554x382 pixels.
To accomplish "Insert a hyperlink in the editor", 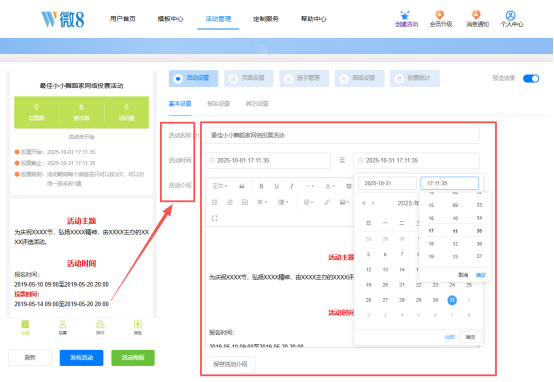I will [327, 202].
